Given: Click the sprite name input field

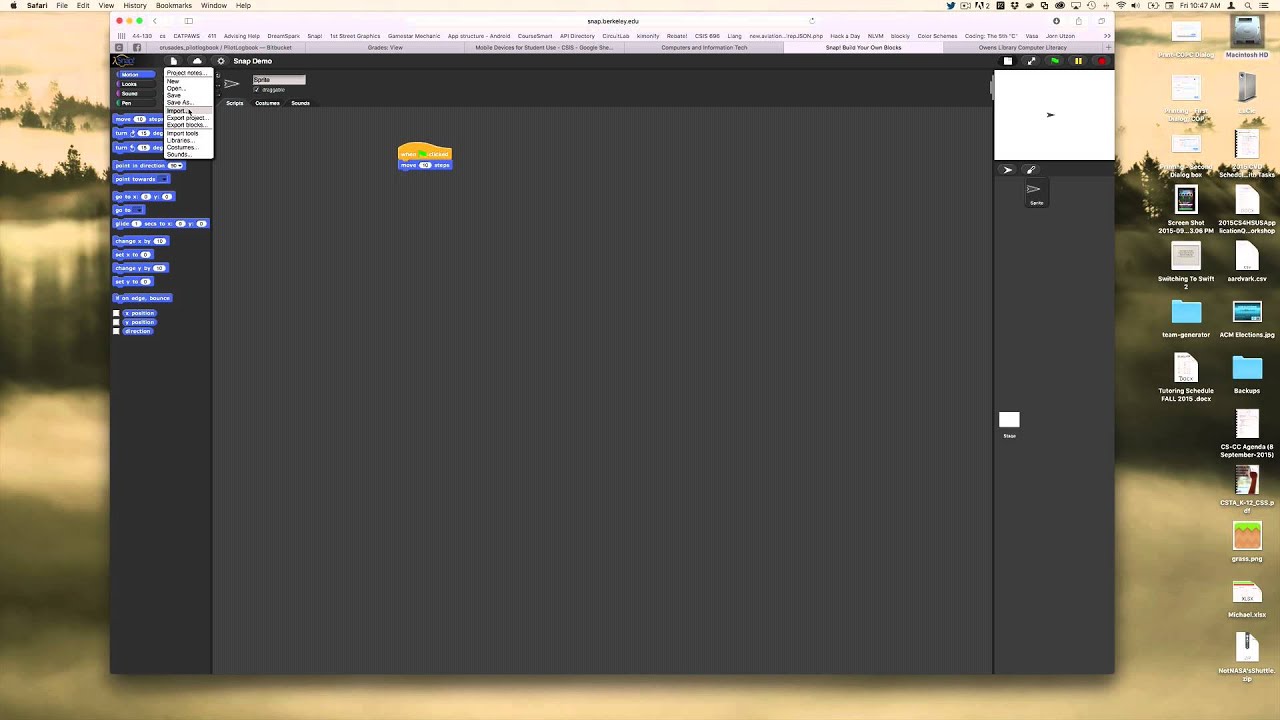Looking at the screenshot, I should tap(279, 80).
